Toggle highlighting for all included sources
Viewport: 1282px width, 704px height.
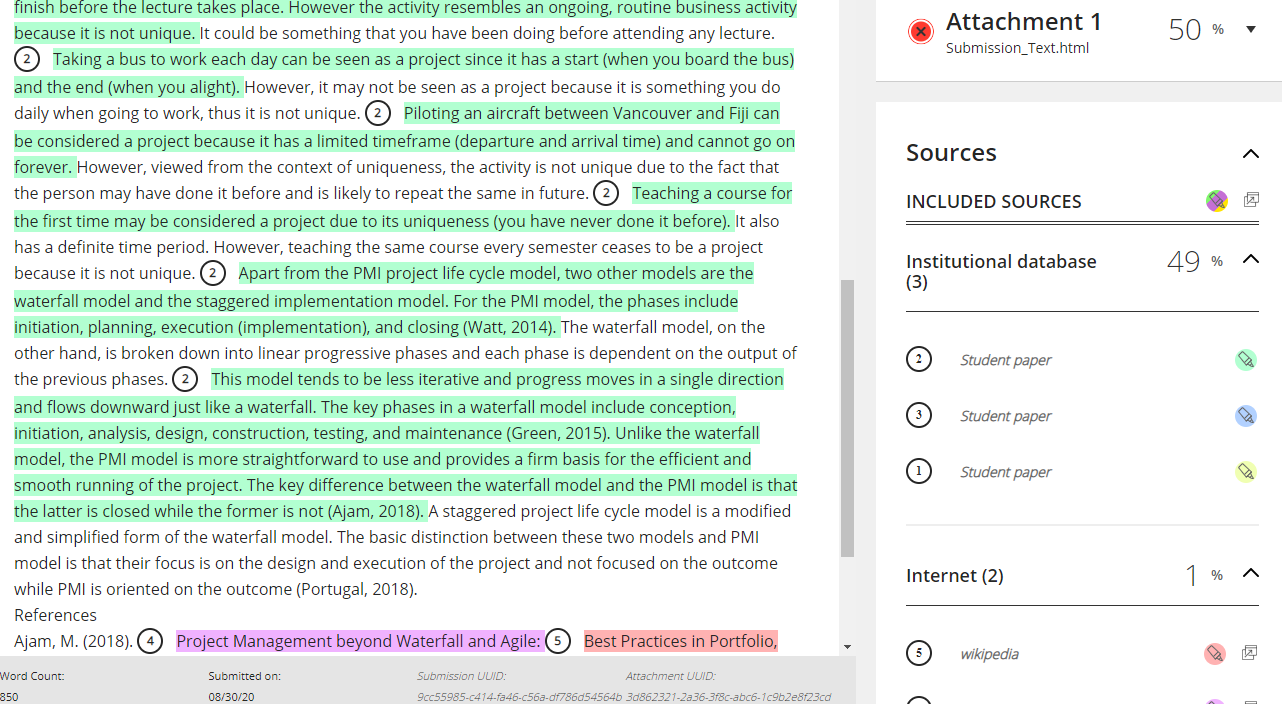point(1216,201)
